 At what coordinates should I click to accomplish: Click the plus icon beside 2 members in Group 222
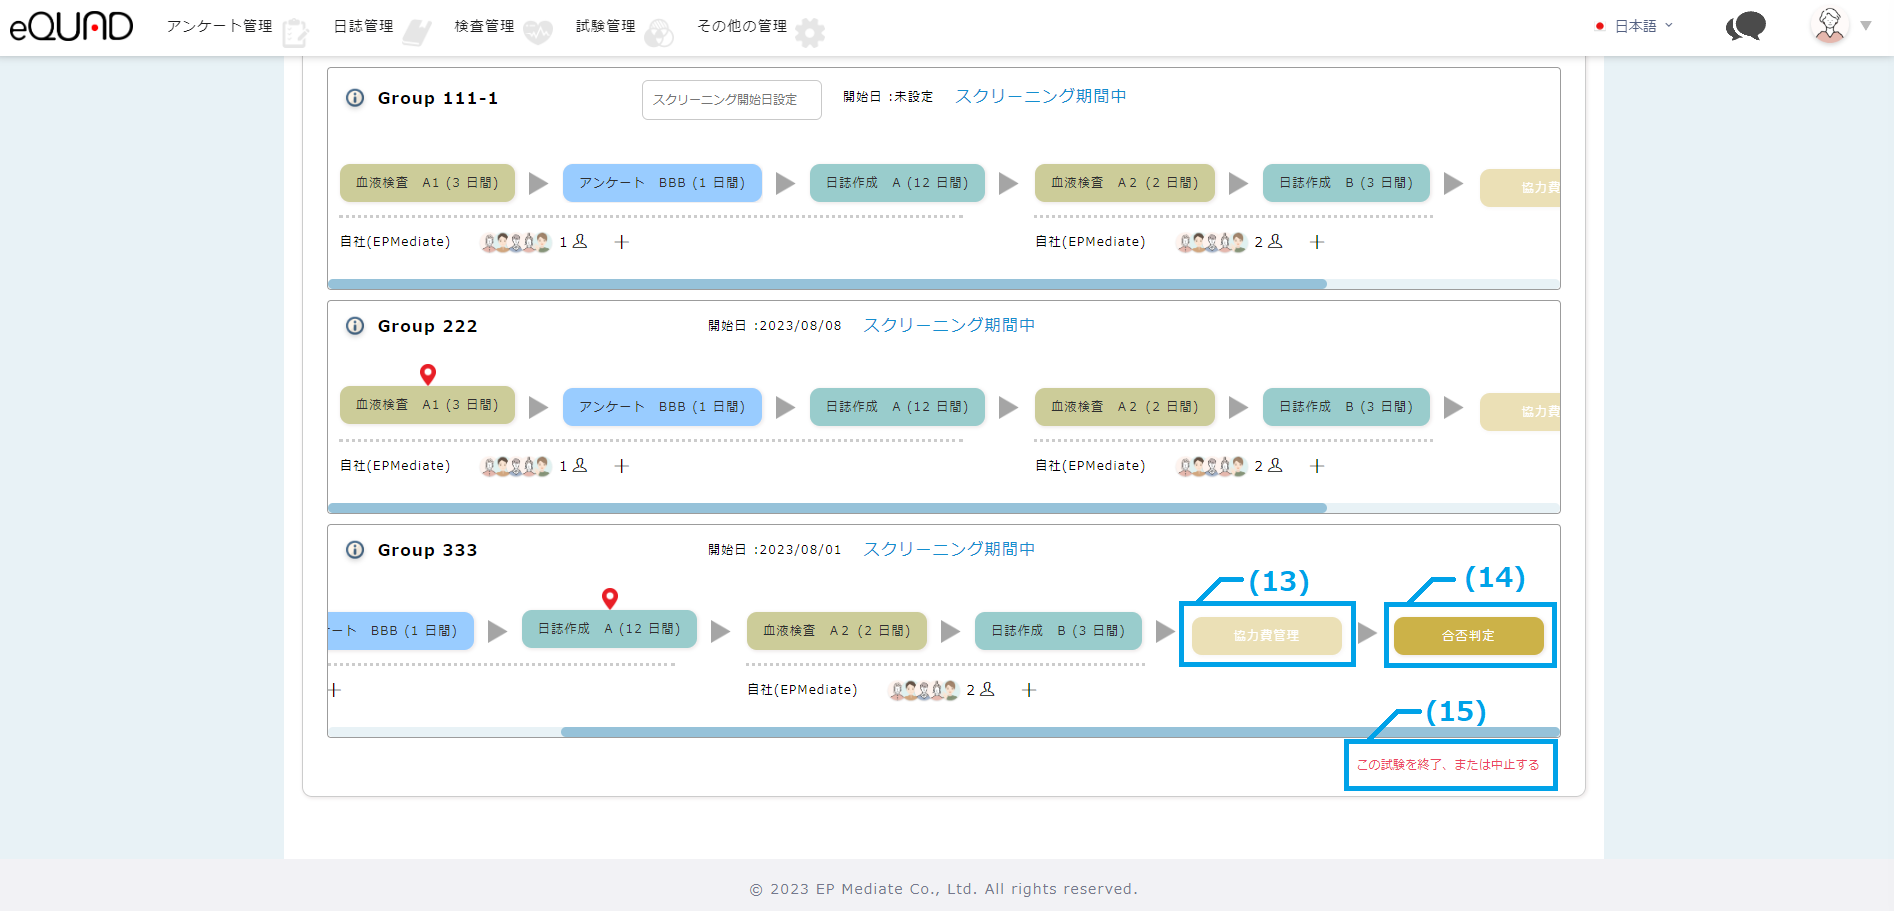pos(1317,466)
